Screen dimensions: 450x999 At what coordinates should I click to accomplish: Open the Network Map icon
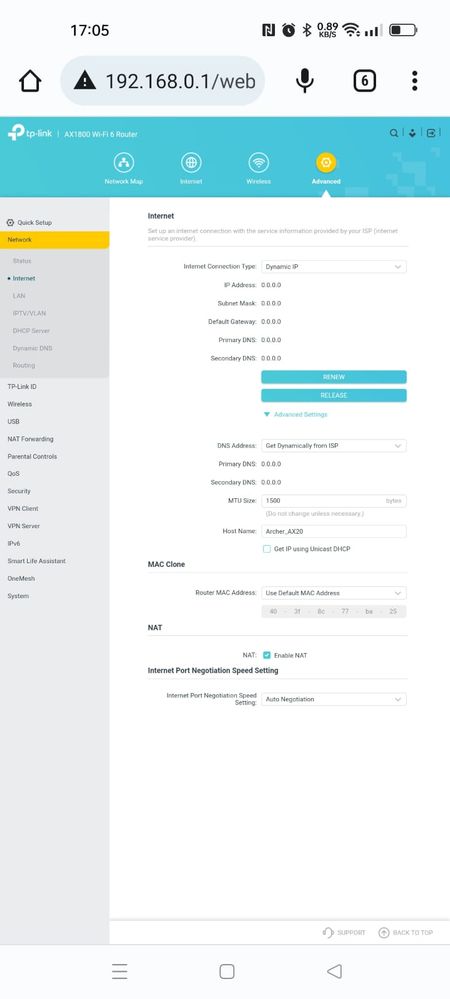[x=124, y=162]
